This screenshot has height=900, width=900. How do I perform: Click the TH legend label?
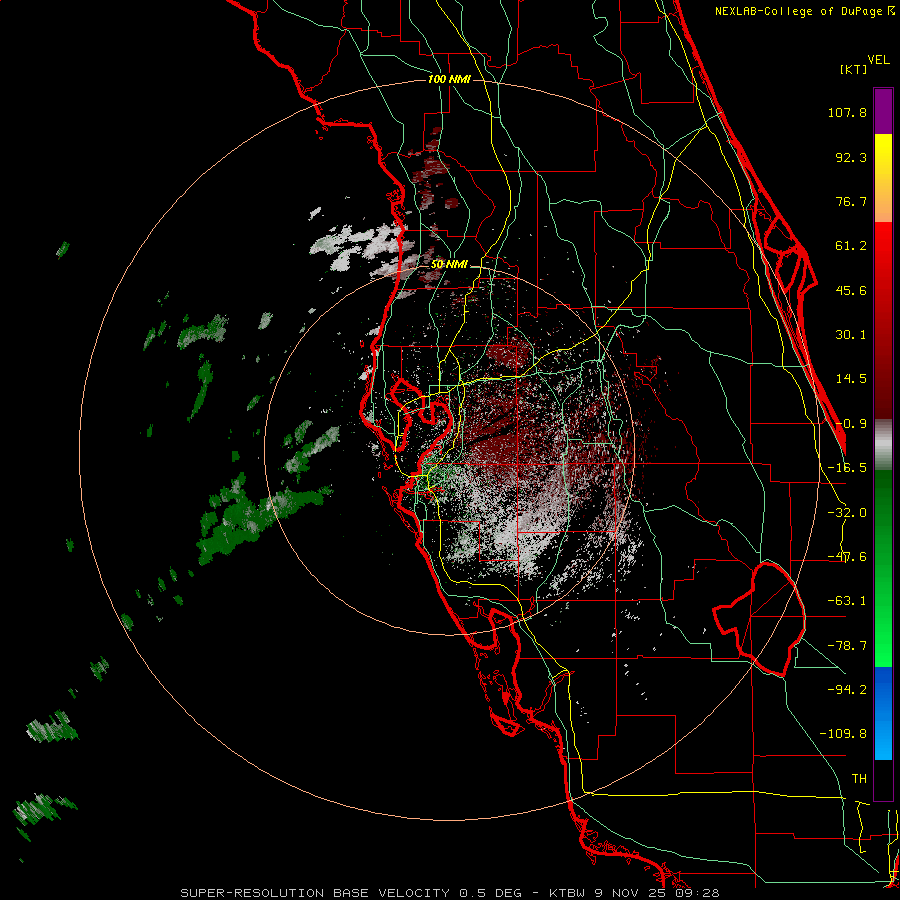(x=859, y=778)
